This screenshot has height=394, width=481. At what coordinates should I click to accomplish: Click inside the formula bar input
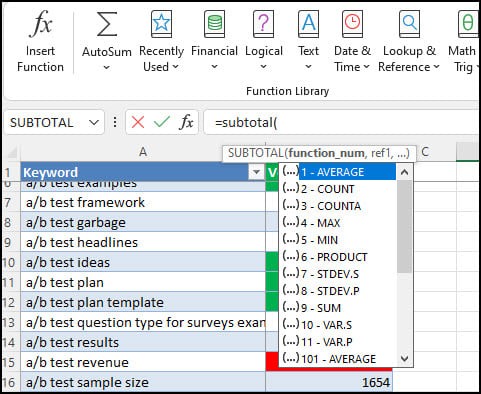pos(342,122)
